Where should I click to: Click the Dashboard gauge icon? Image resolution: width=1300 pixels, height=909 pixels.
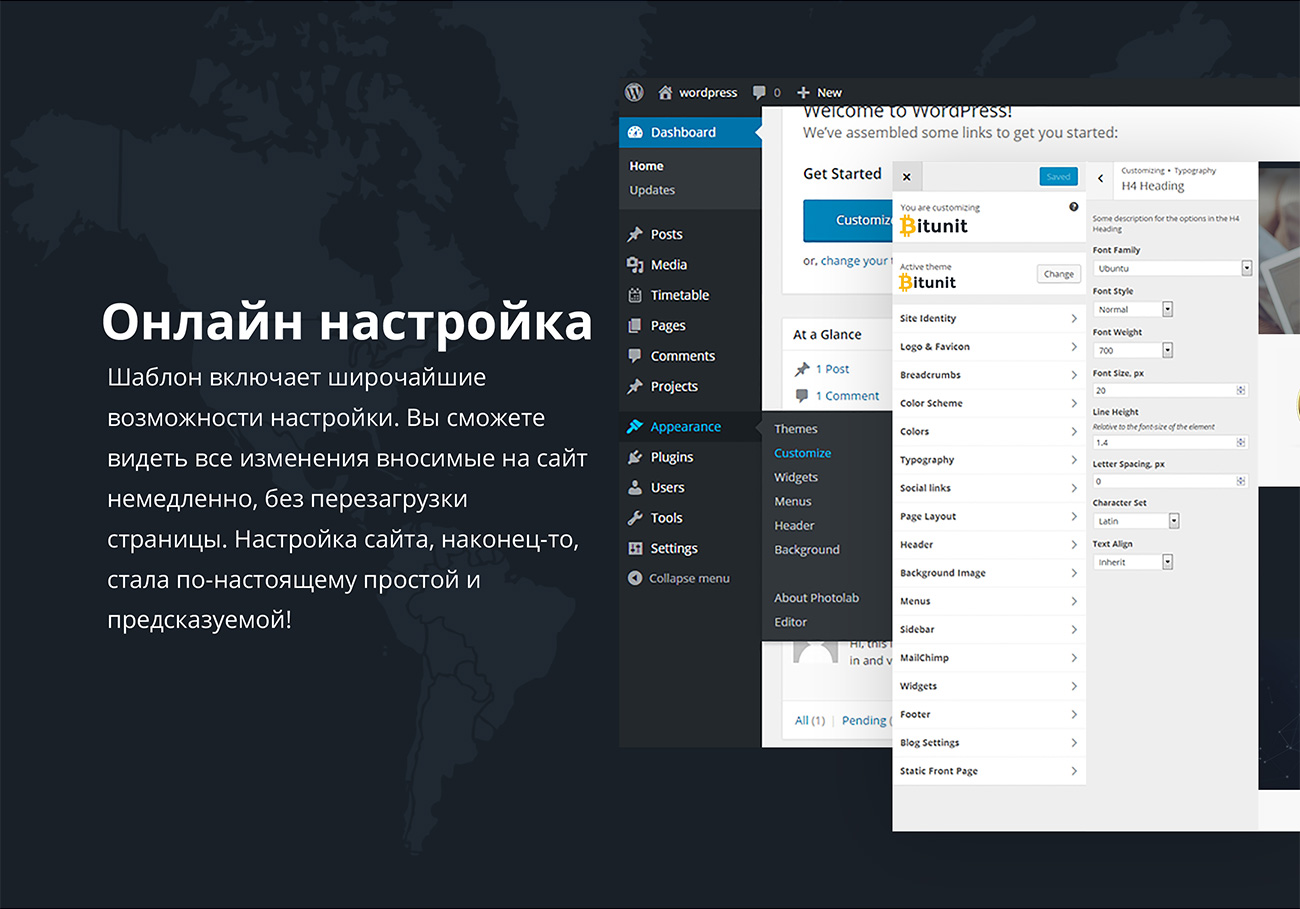pos(634,132)
